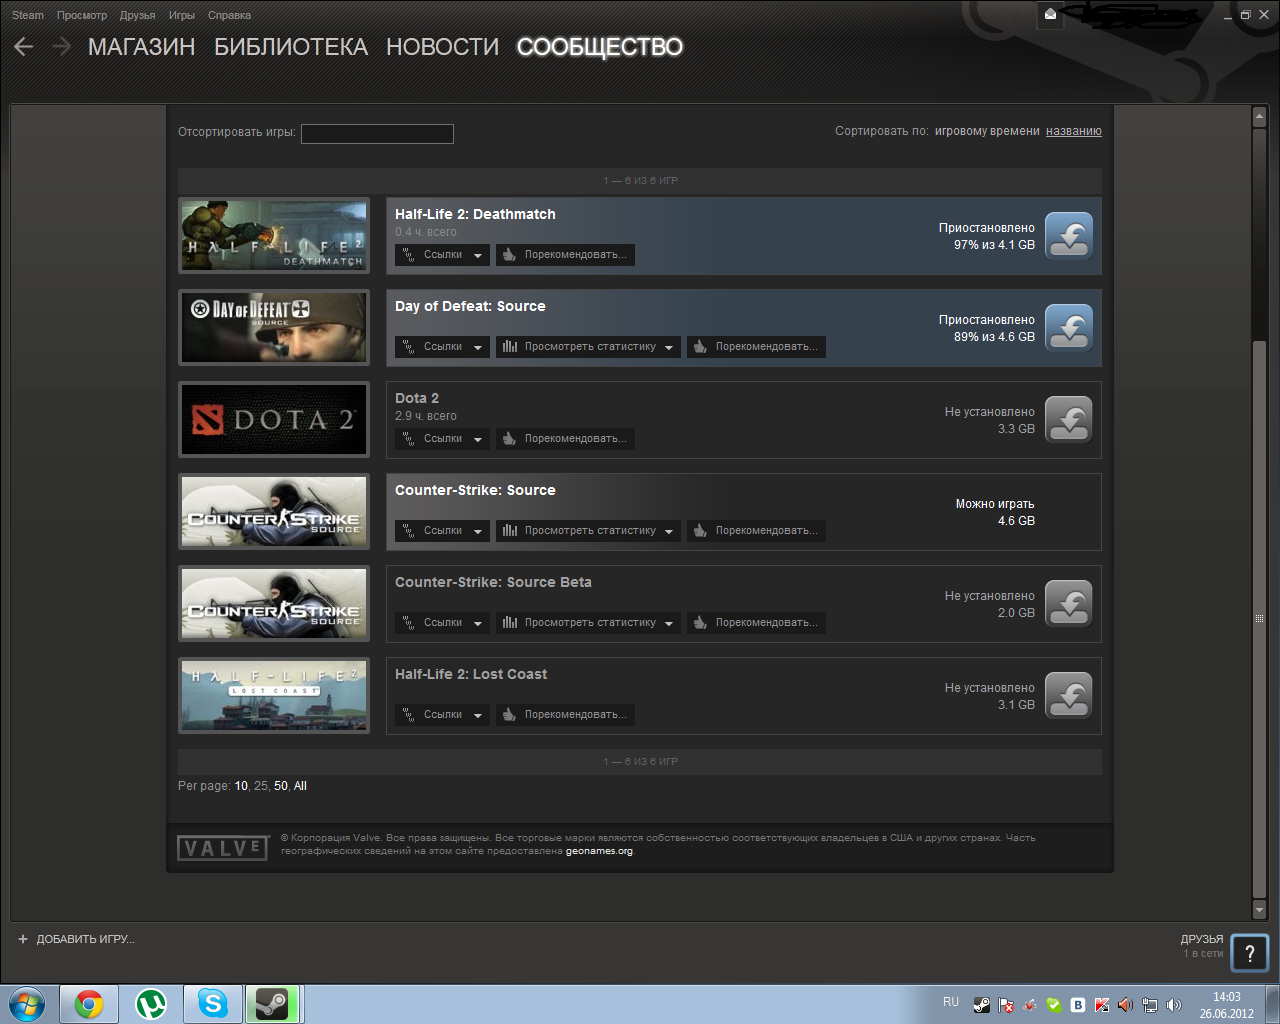
Task: Click the vertical page scrollbar thumb
Action: (x=1260, y=620)
